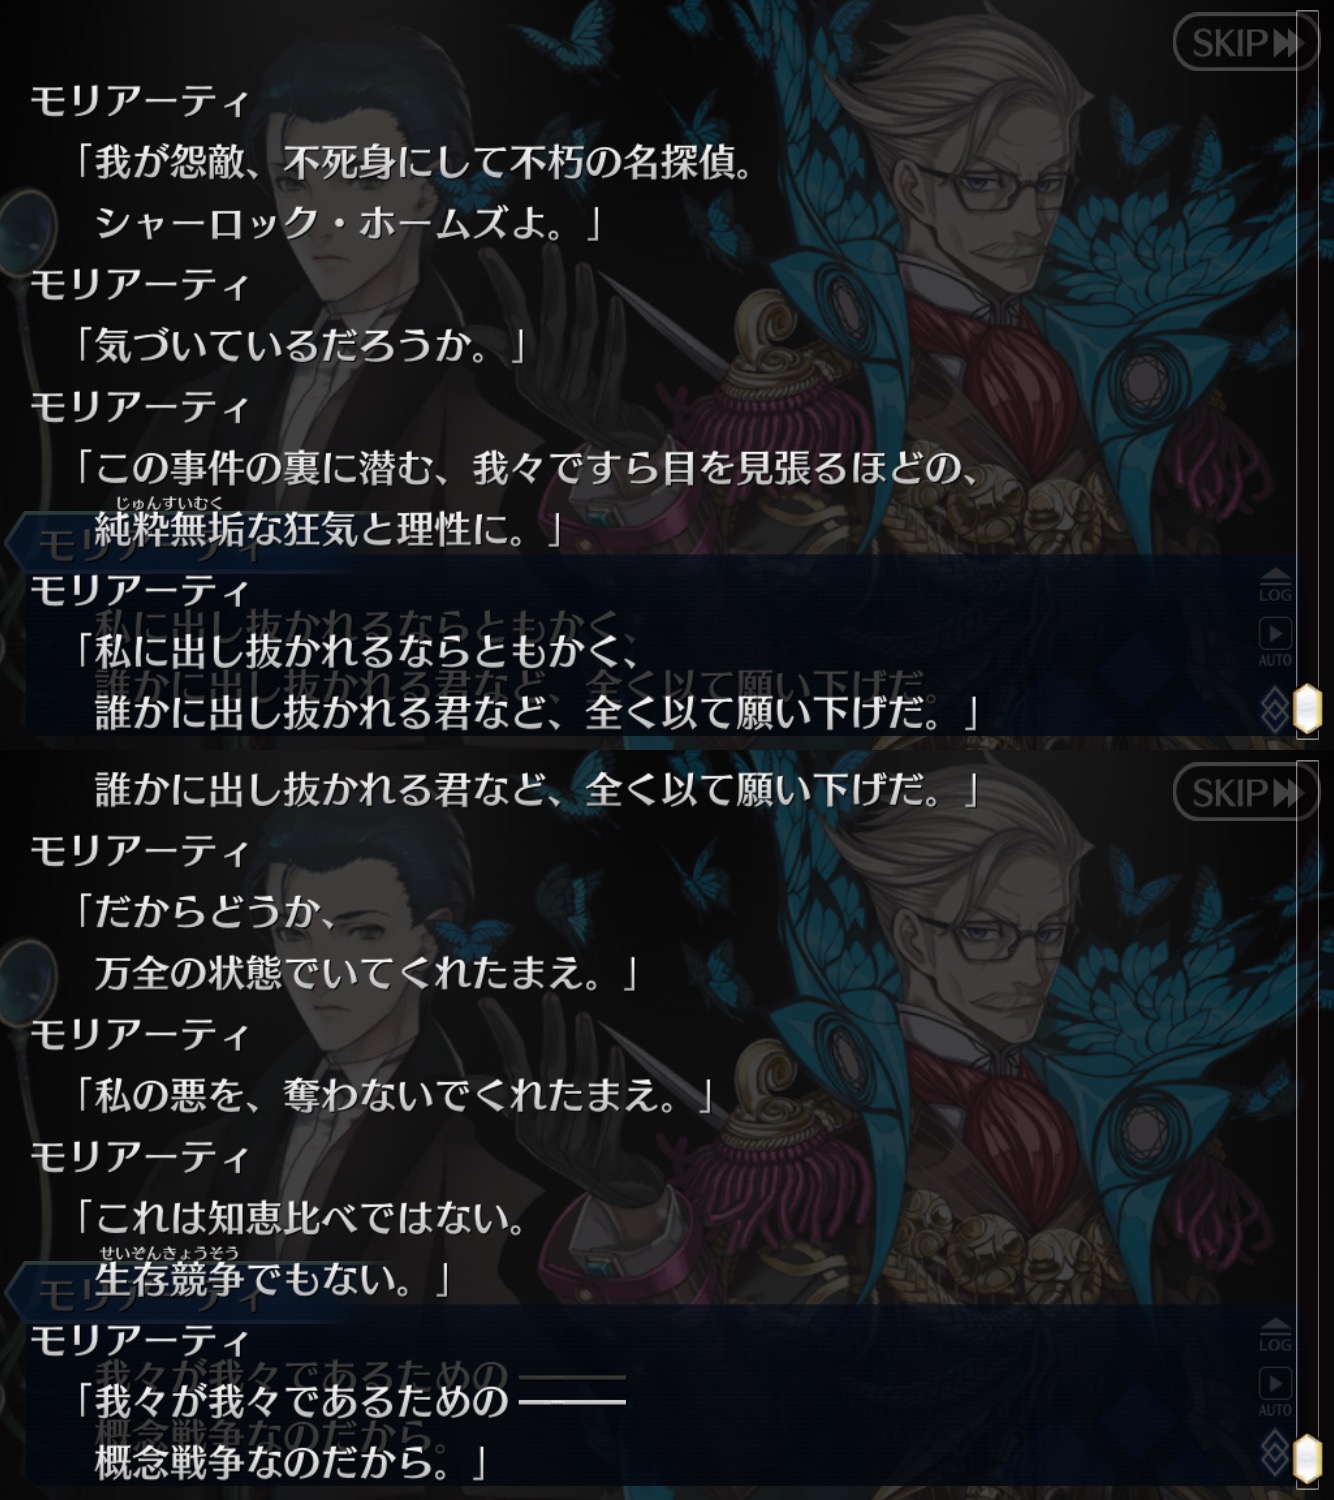Click diamond icon beside 願い下げだ dialogue box
Screen dimensions: 1334x1500
1275,709
